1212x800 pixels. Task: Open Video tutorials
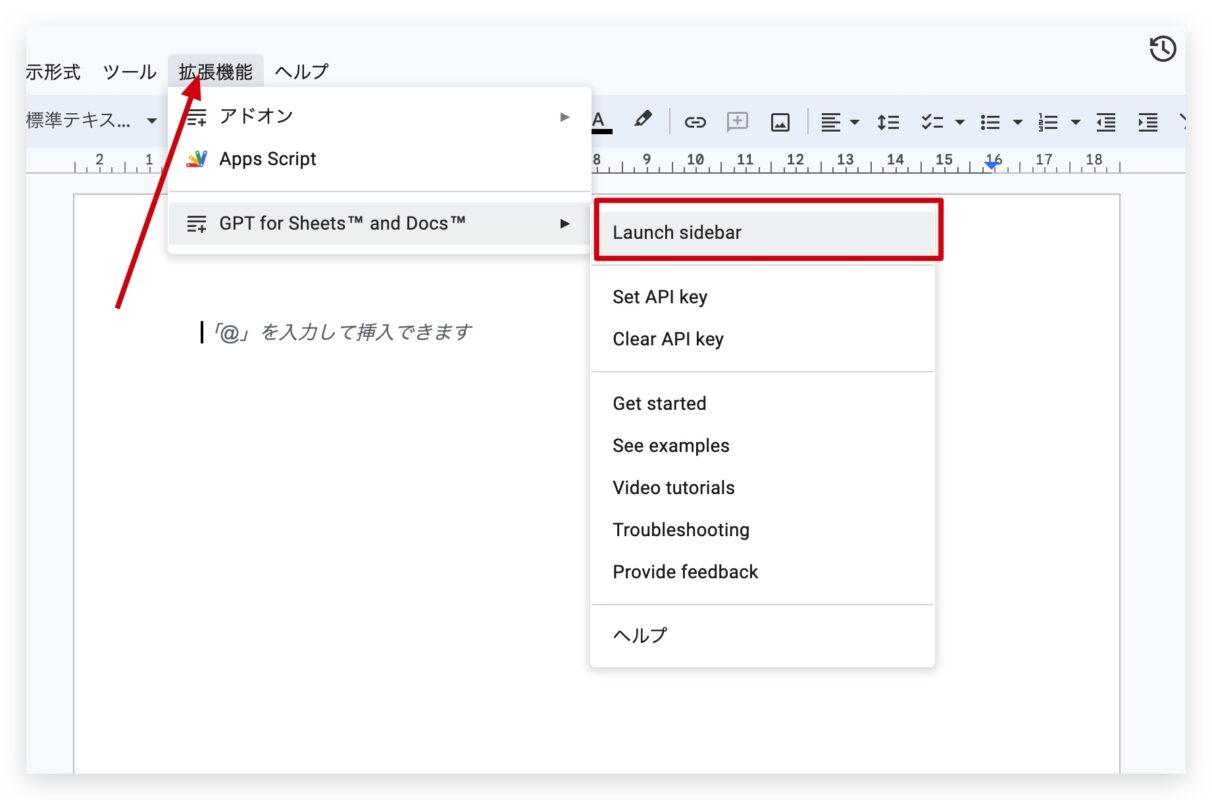click(762, 488)
